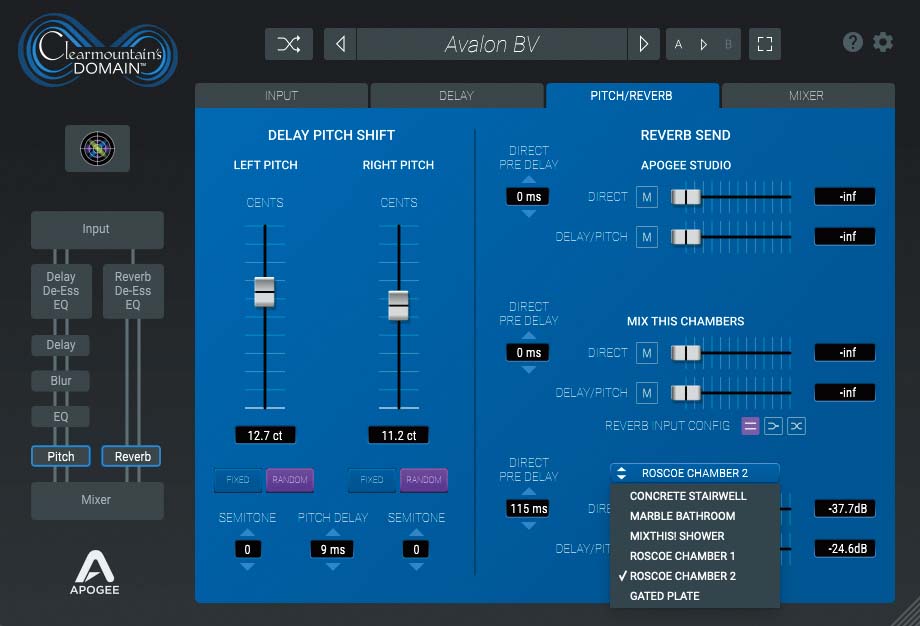Click Apogee Studio direct send slider

pyautogui.click(x=686, y=197)
